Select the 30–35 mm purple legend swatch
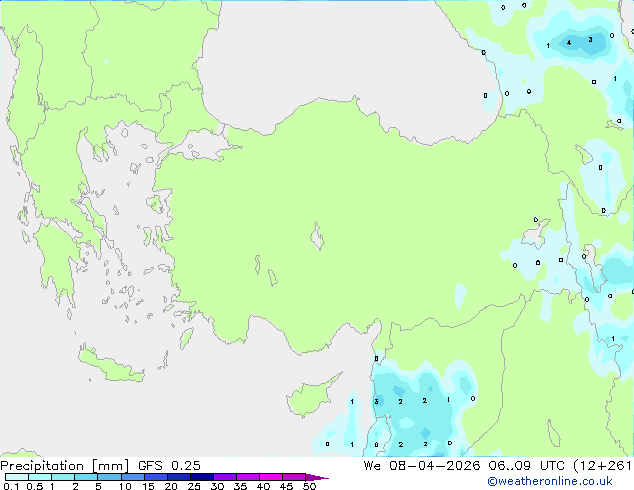This screenshot has width=634, height=490. coord(224,477)
